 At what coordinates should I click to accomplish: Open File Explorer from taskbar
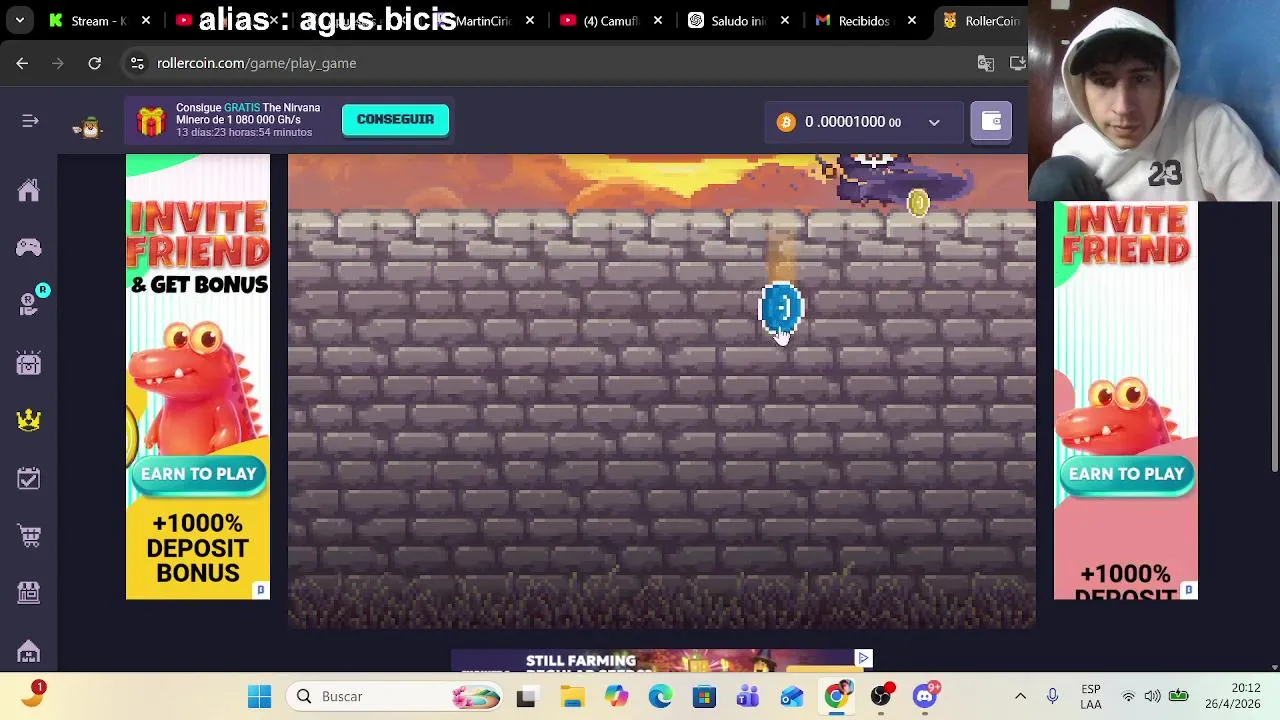(x=572, y=696)
